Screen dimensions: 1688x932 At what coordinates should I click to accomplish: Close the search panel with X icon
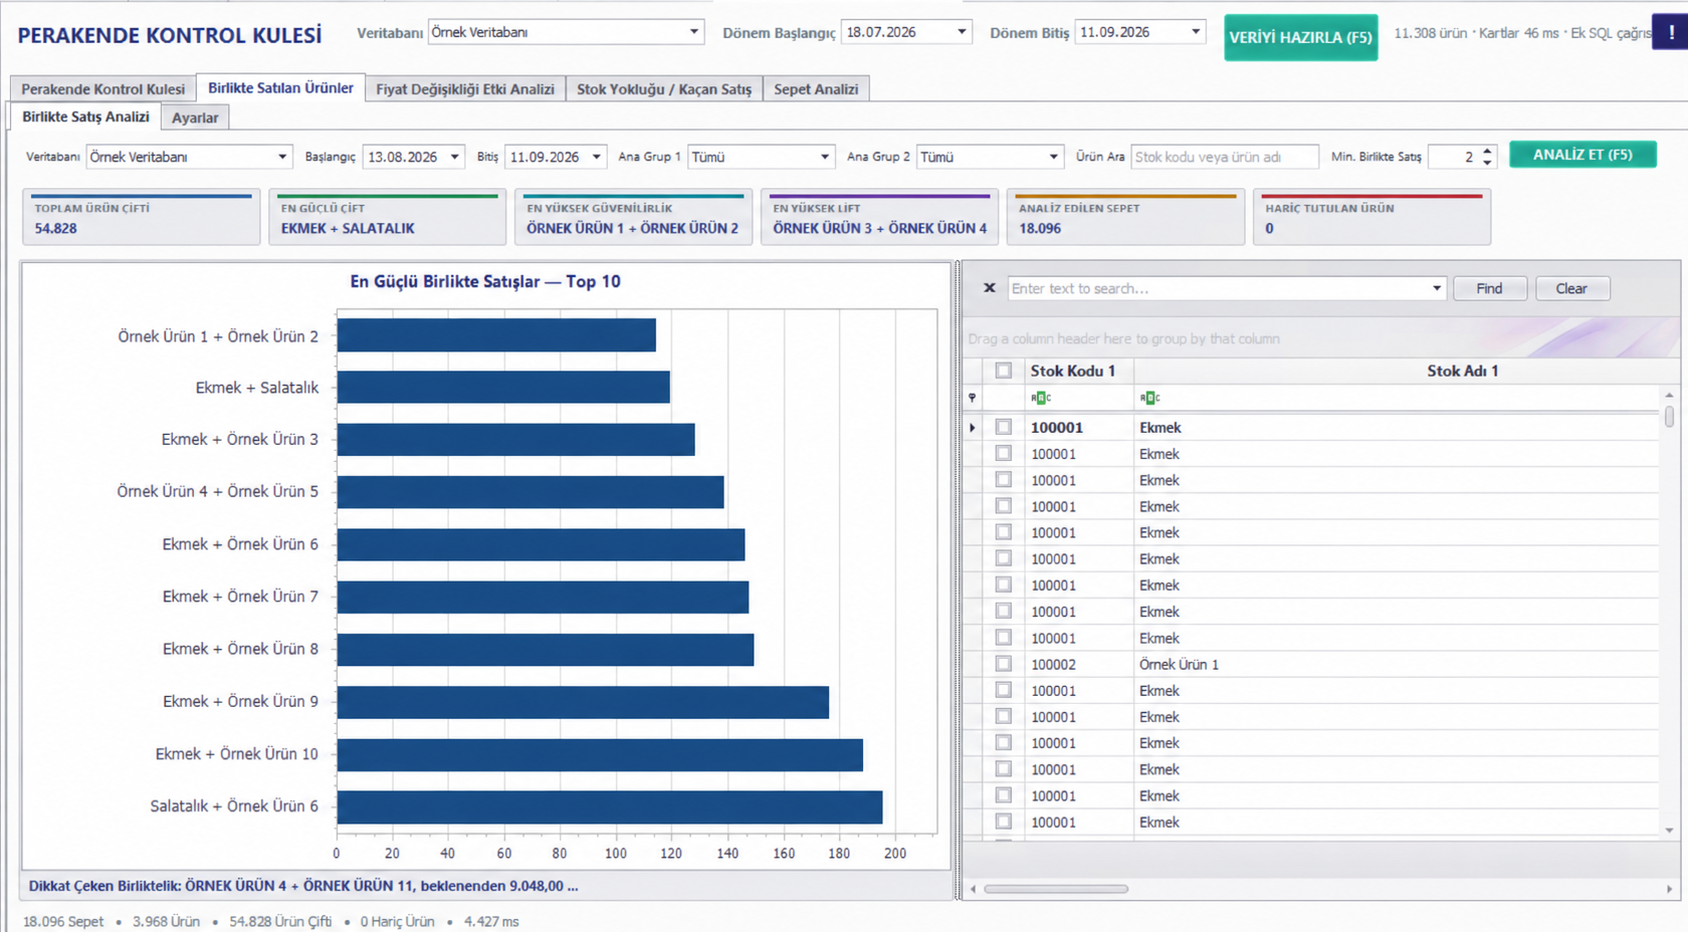coord(989,288)
